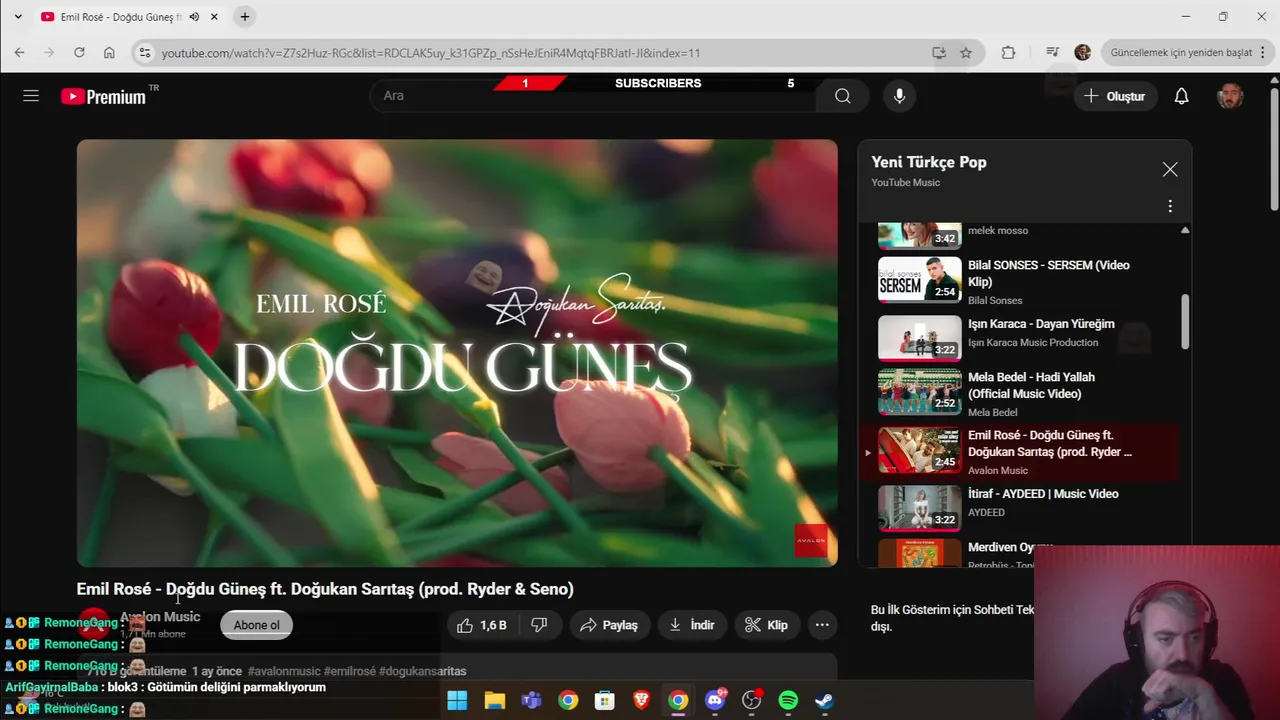
Task: Mute the tab via speaker icon
Action: pyautogui.click(x=194, y=17)
